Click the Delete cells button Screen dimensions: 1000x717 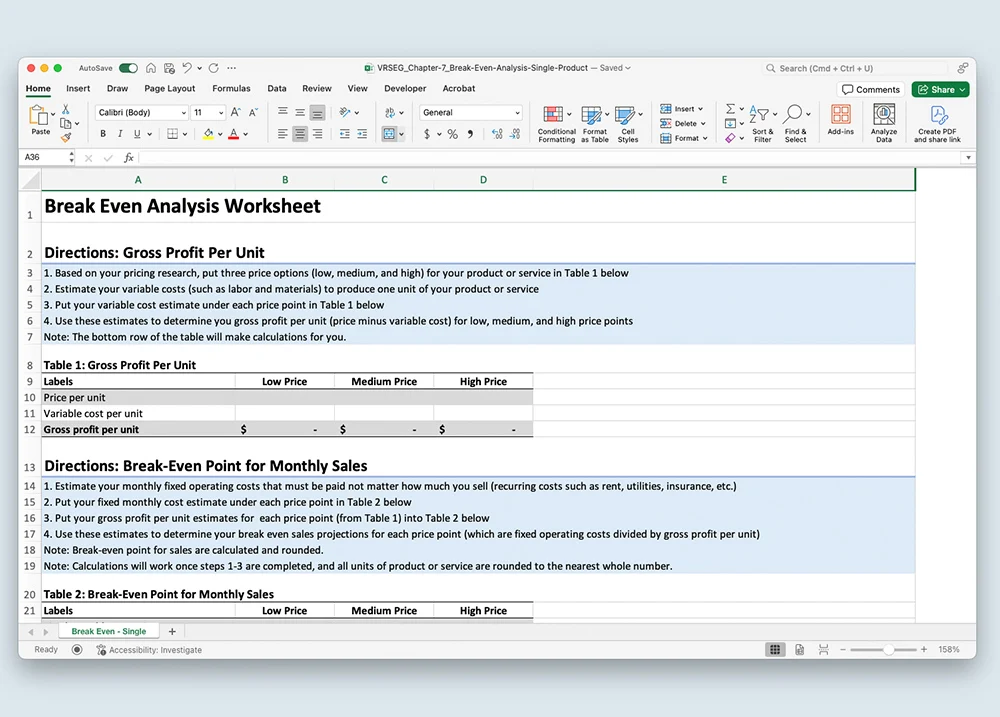pos(683,124)
